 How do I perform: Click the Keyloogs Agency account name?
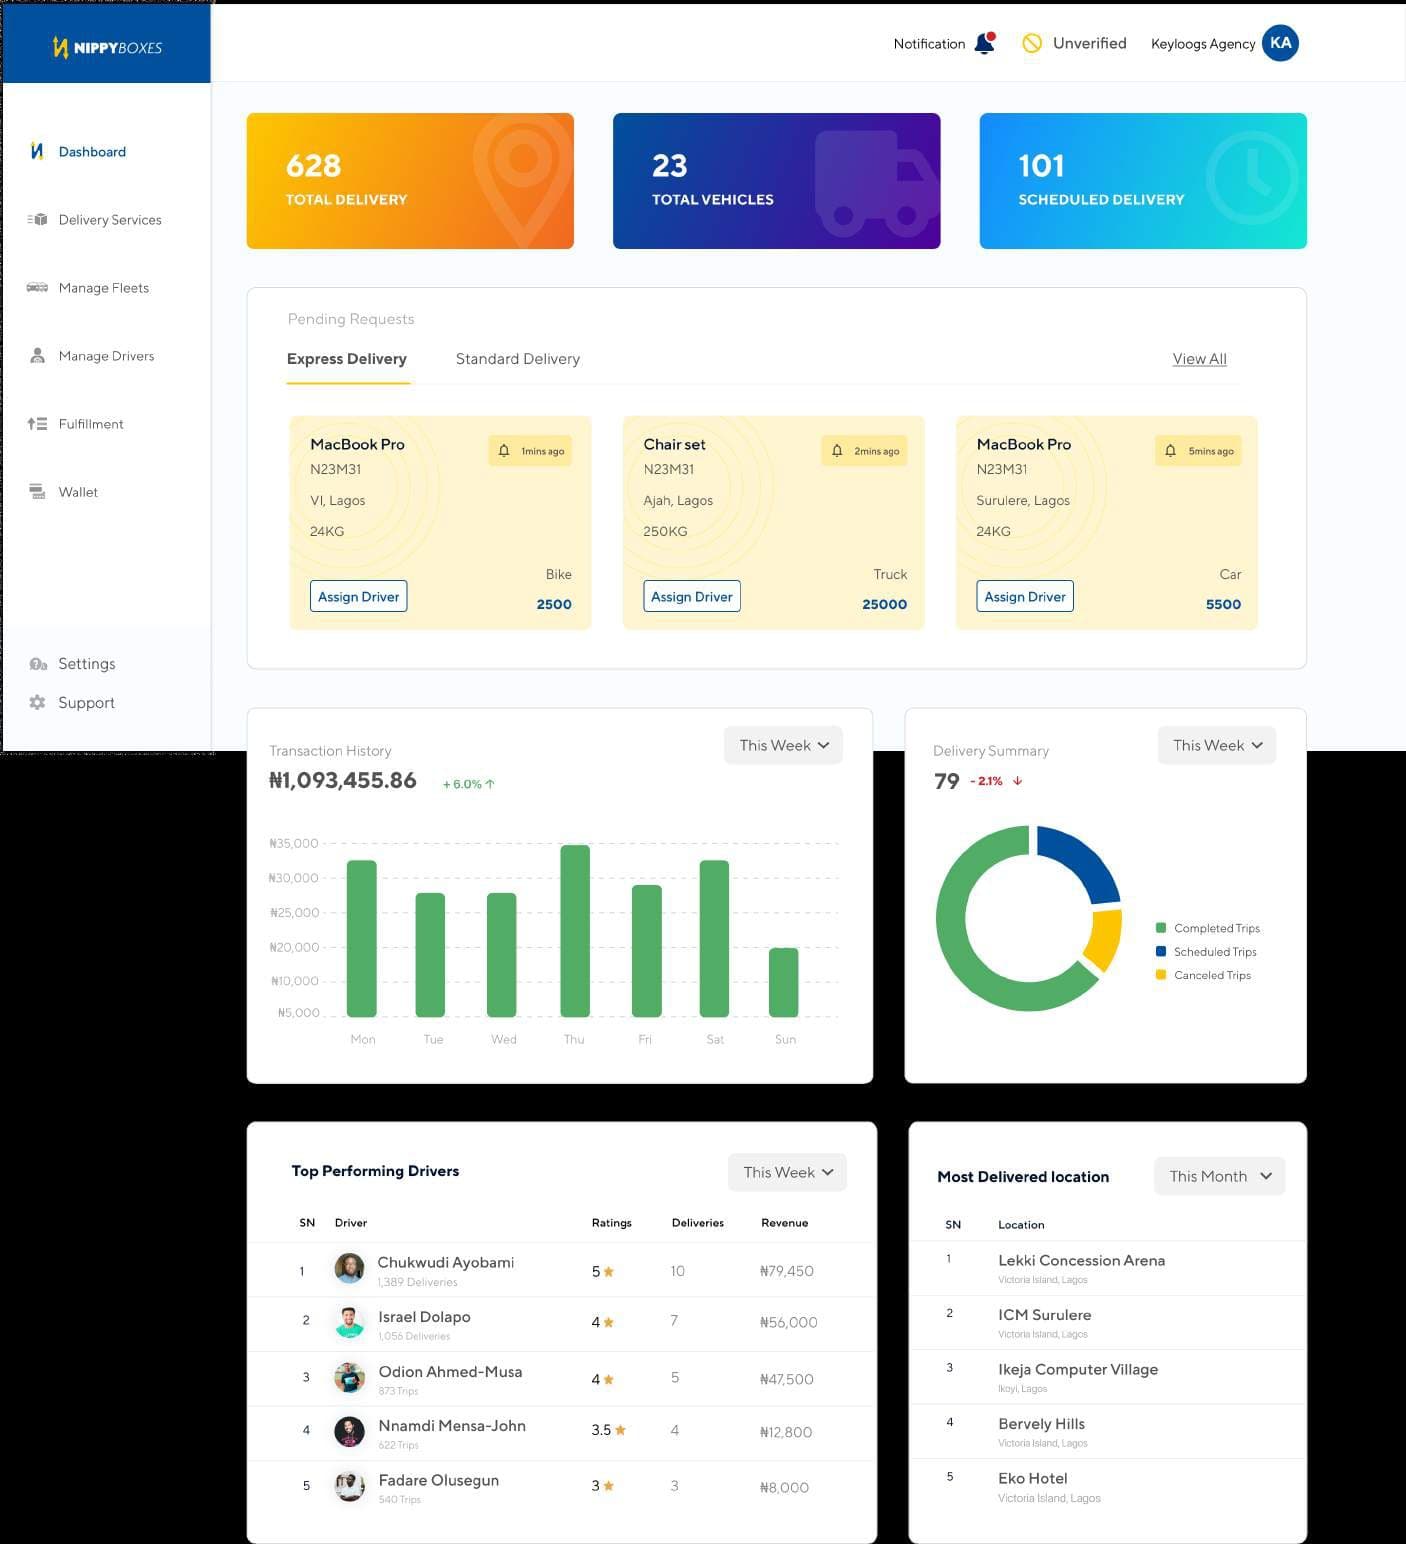coord(1203,44)
